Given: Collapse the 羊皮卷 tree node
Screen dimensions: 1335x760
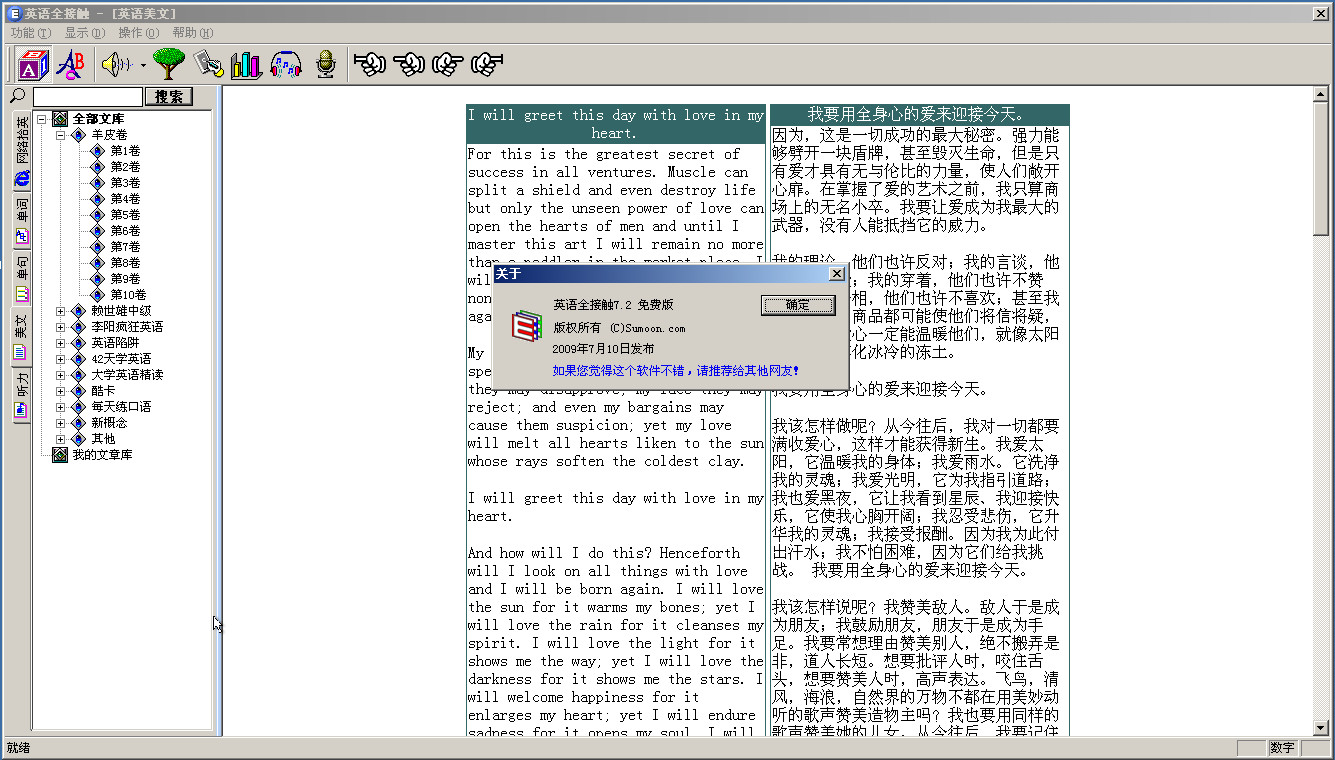Looking at the screenshot, I should (x=60, y=135).
